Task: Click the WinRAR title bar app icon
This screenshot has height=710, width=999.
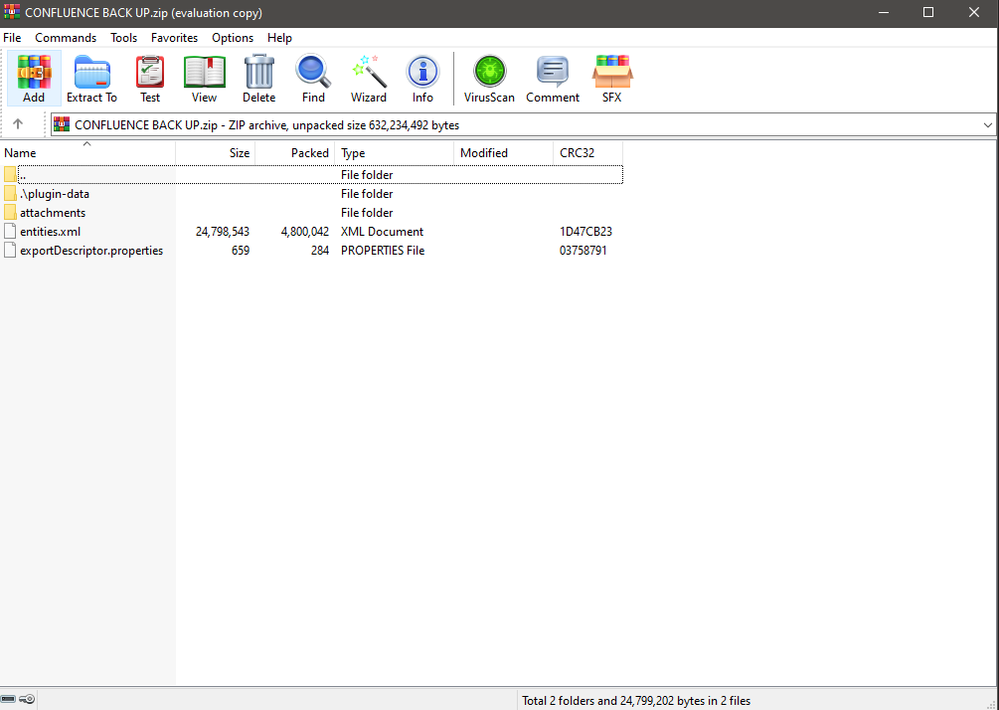Action: pyautogui.click(x=11, y=12)
